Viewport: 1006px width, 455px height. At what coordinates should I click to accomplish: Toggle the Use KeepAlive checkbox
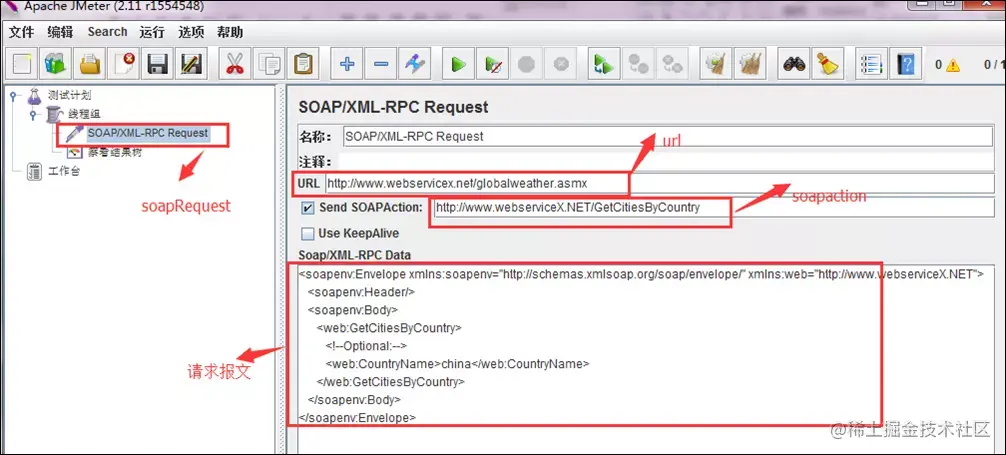[309, 233]
